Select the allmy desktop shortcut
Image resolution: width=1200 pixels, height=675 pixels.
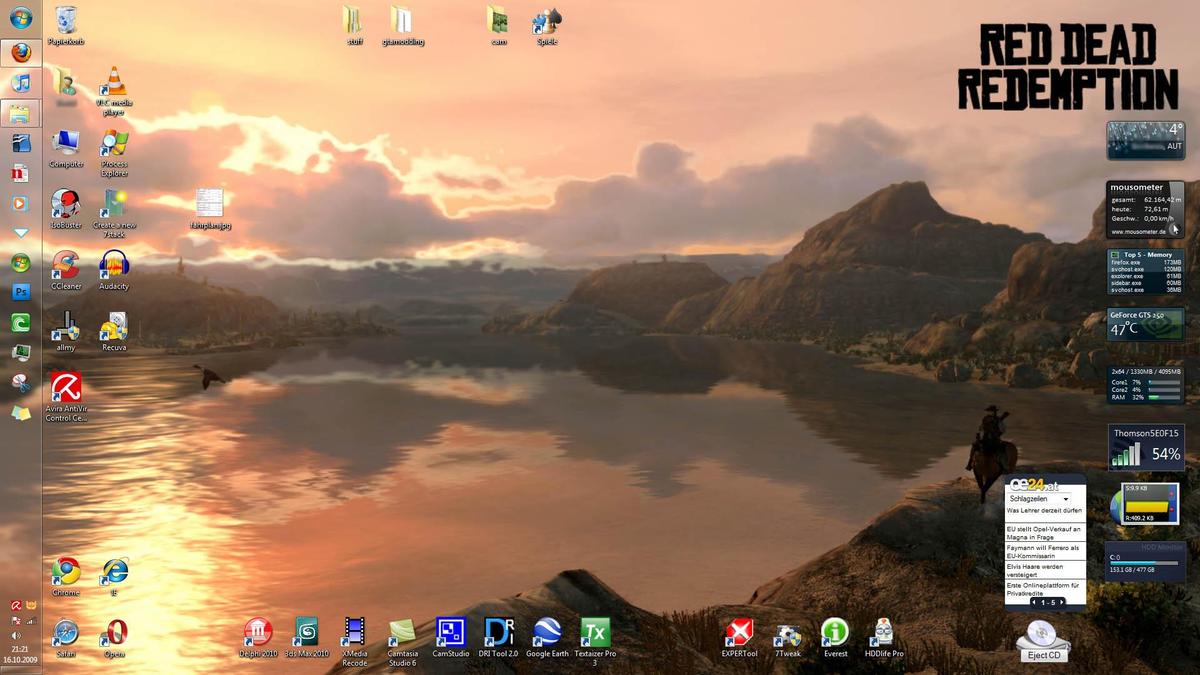(66, 332)
